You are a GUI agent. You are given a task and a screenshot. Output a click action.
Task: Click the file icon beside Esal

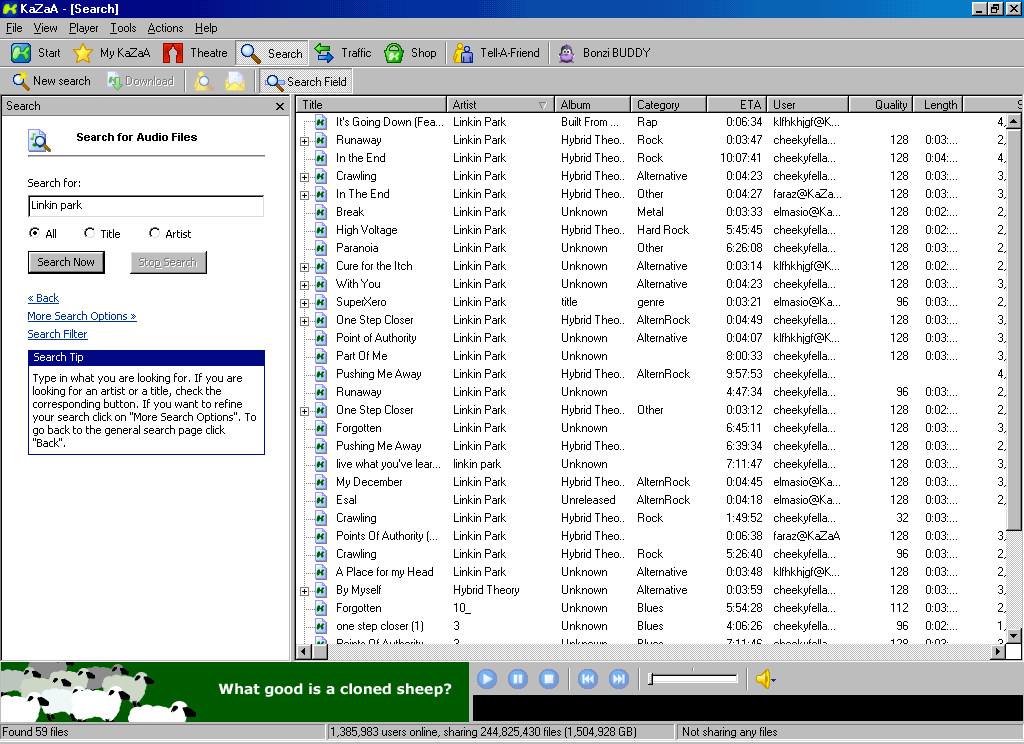click(x=321, y=500)
